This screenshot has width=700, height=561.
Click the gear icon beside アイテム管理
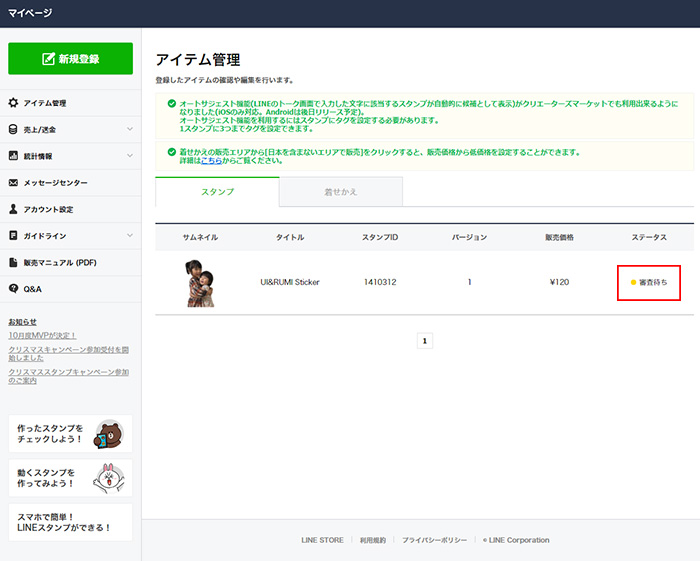point(13,103)
